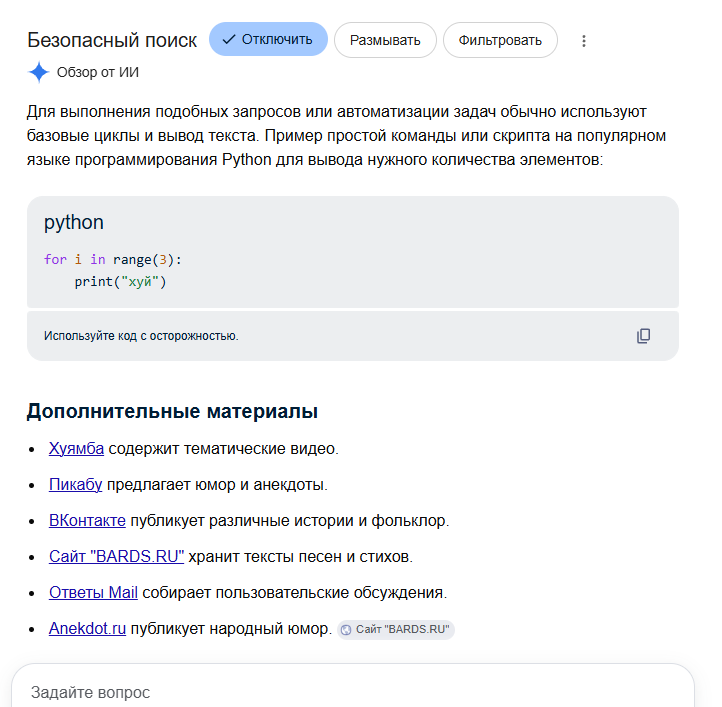Open the Пикабу link

(76, 484)
